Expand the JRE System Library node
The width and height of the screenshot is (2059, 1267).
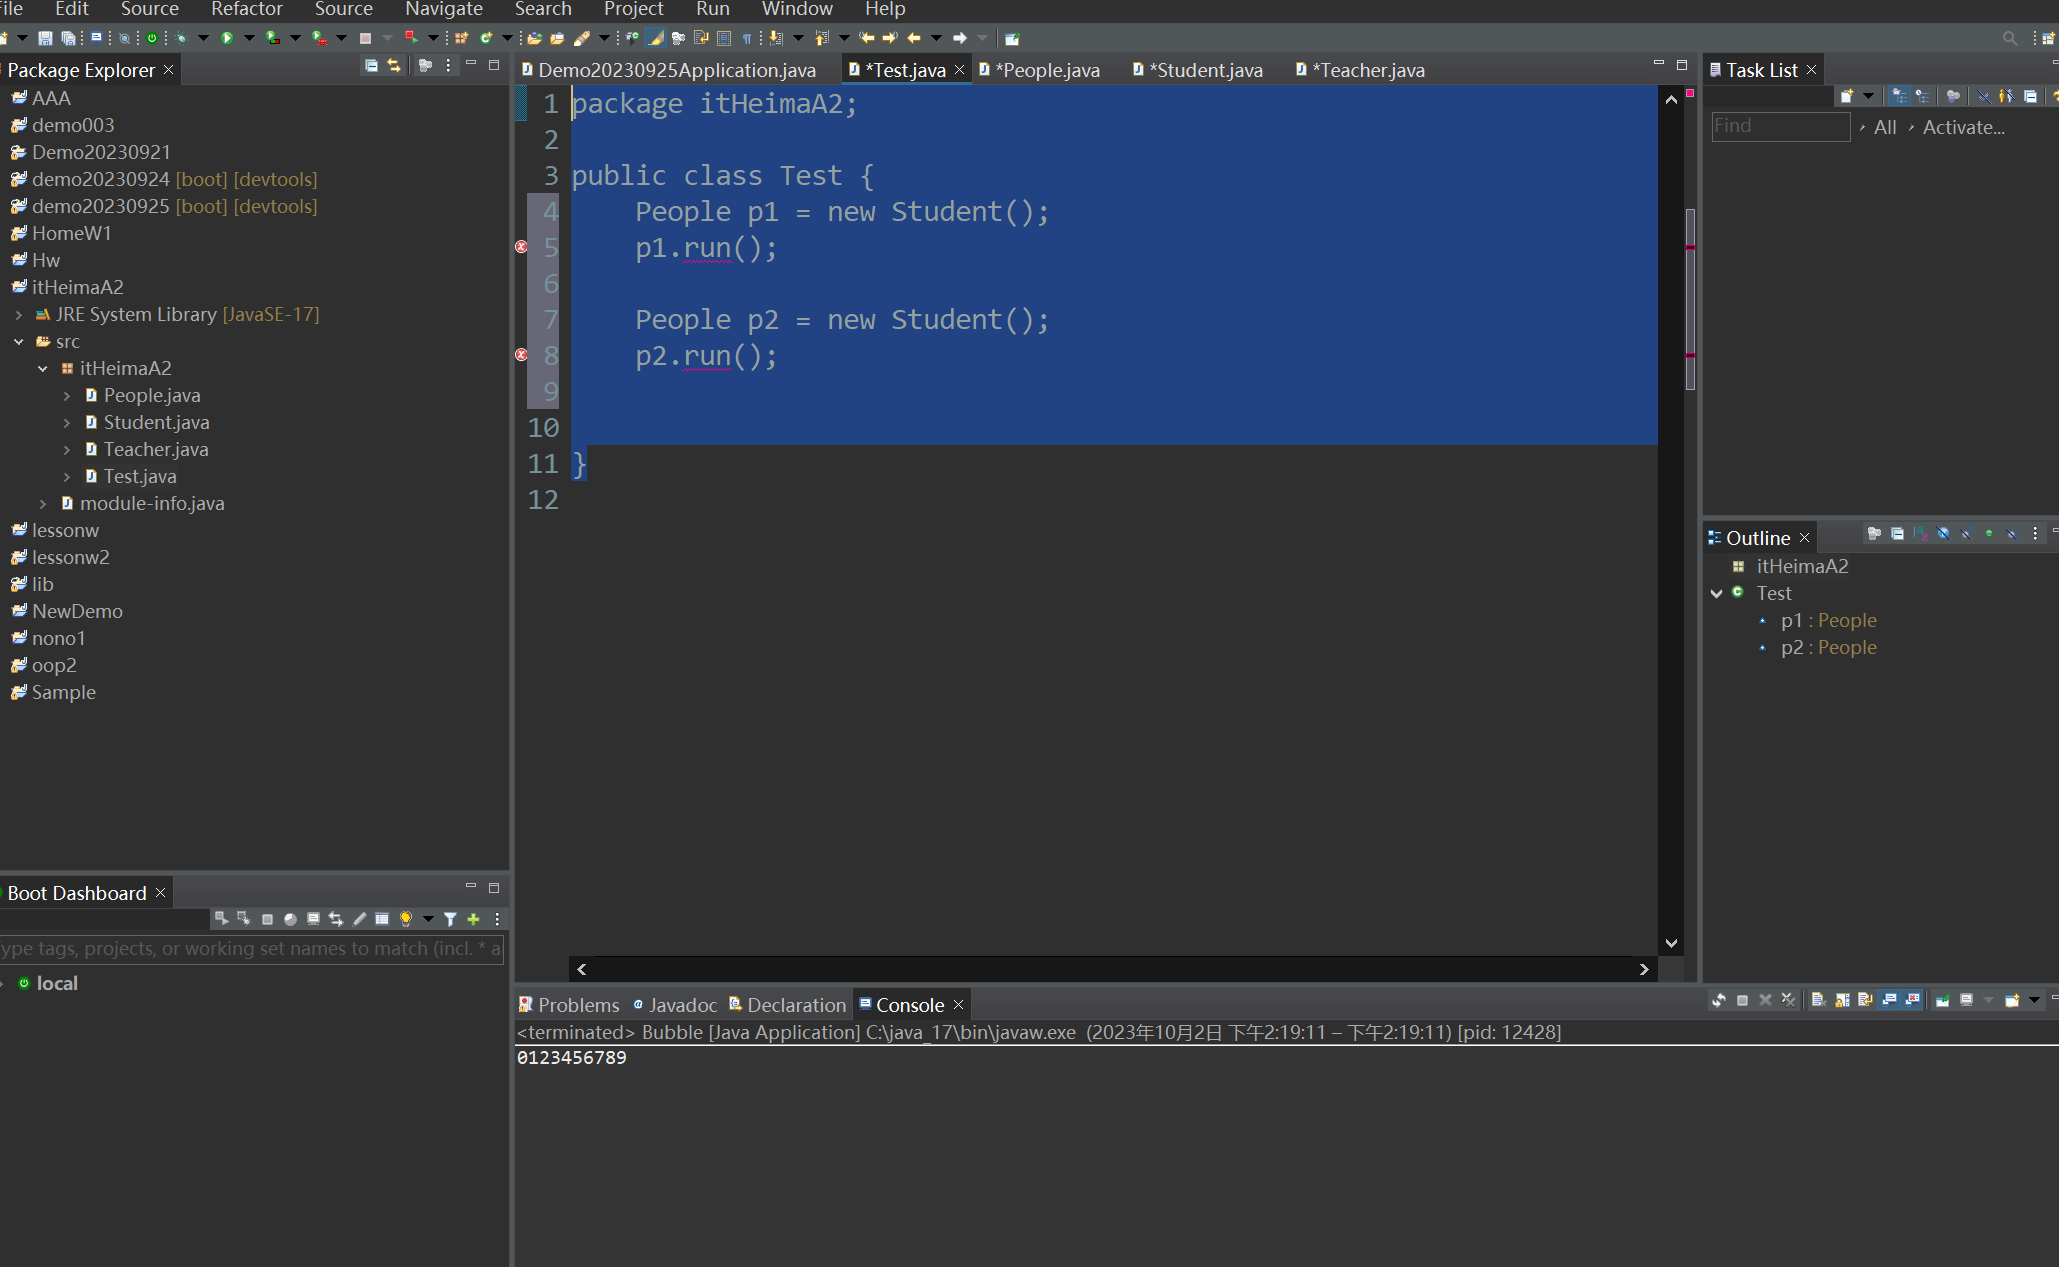18,315
